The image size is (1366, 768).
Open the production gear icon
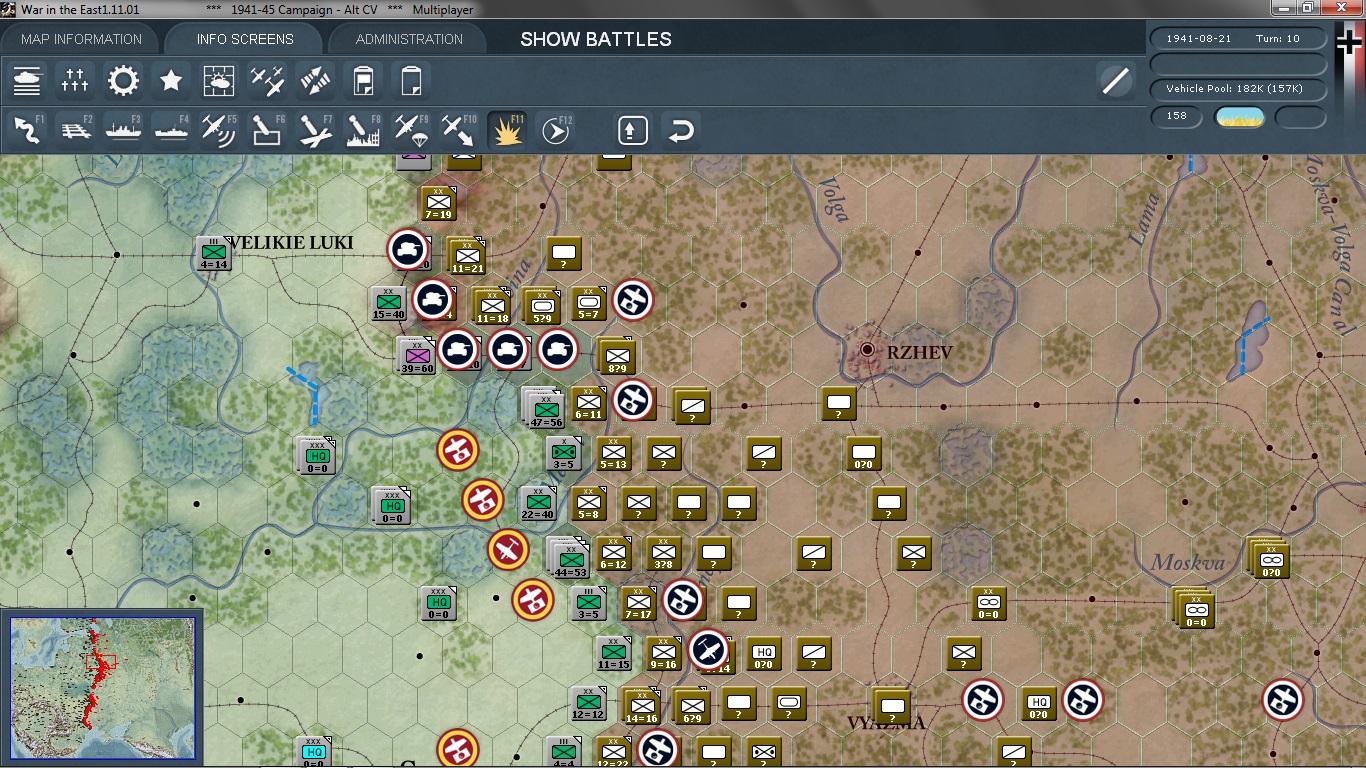[123, 80]
